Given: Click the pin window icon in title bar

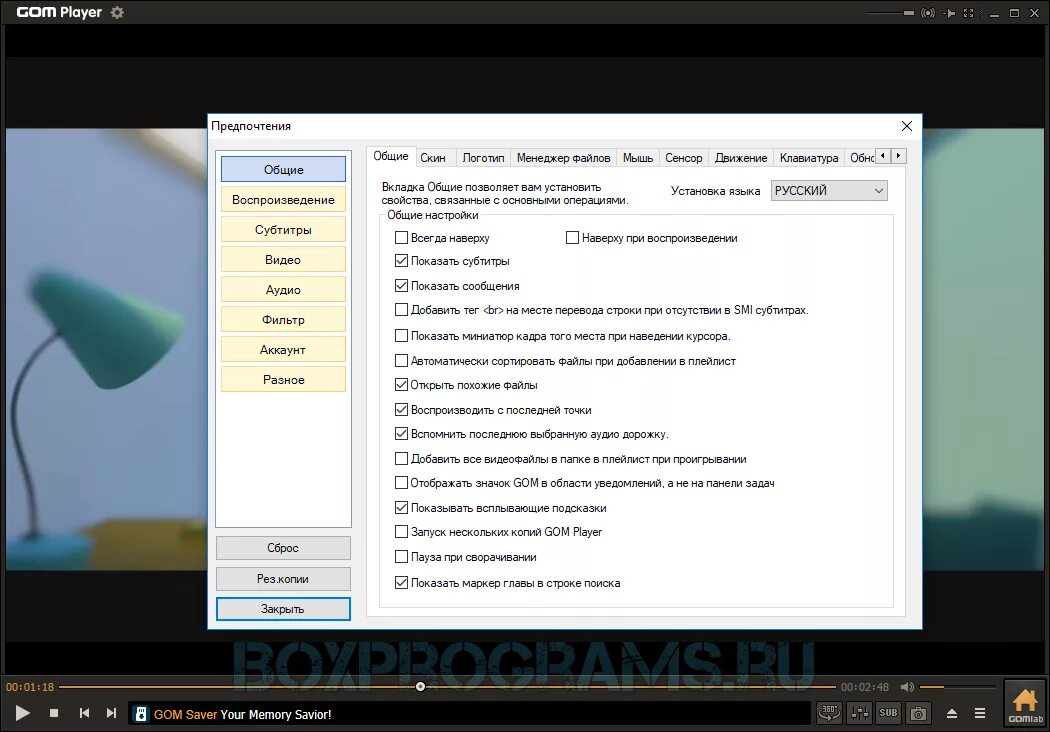Looking at the screenshot, I should tap(949, 13).
